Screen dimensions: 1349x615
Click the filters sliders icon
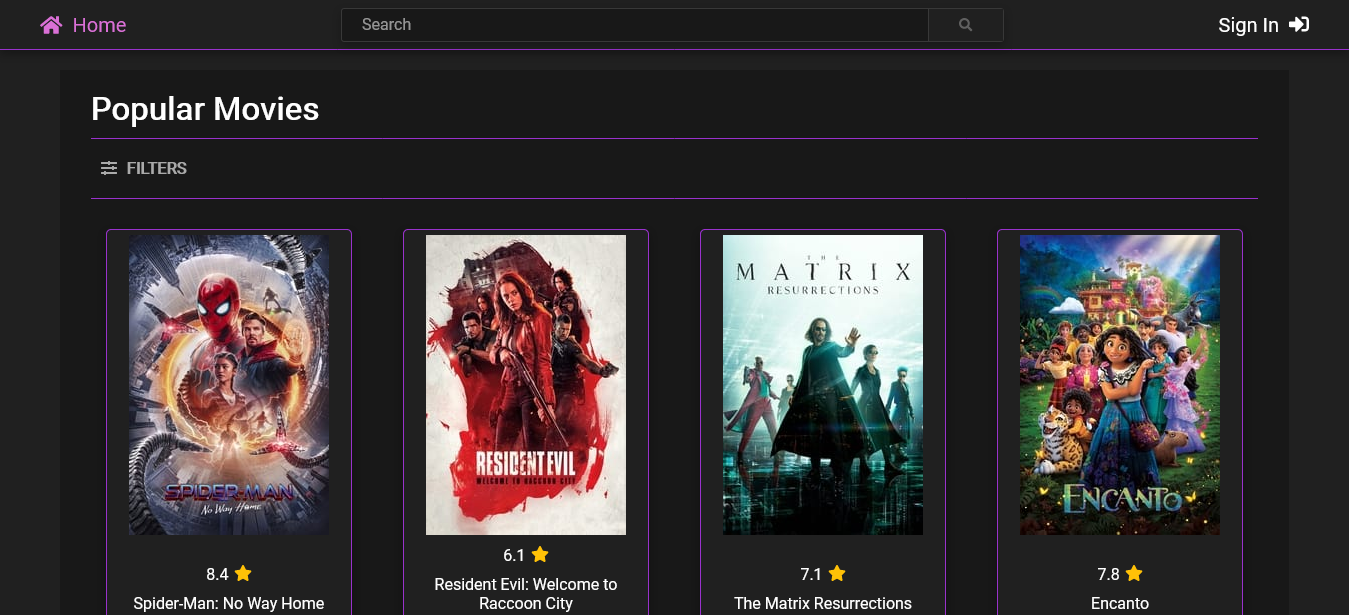pos(109,168)
